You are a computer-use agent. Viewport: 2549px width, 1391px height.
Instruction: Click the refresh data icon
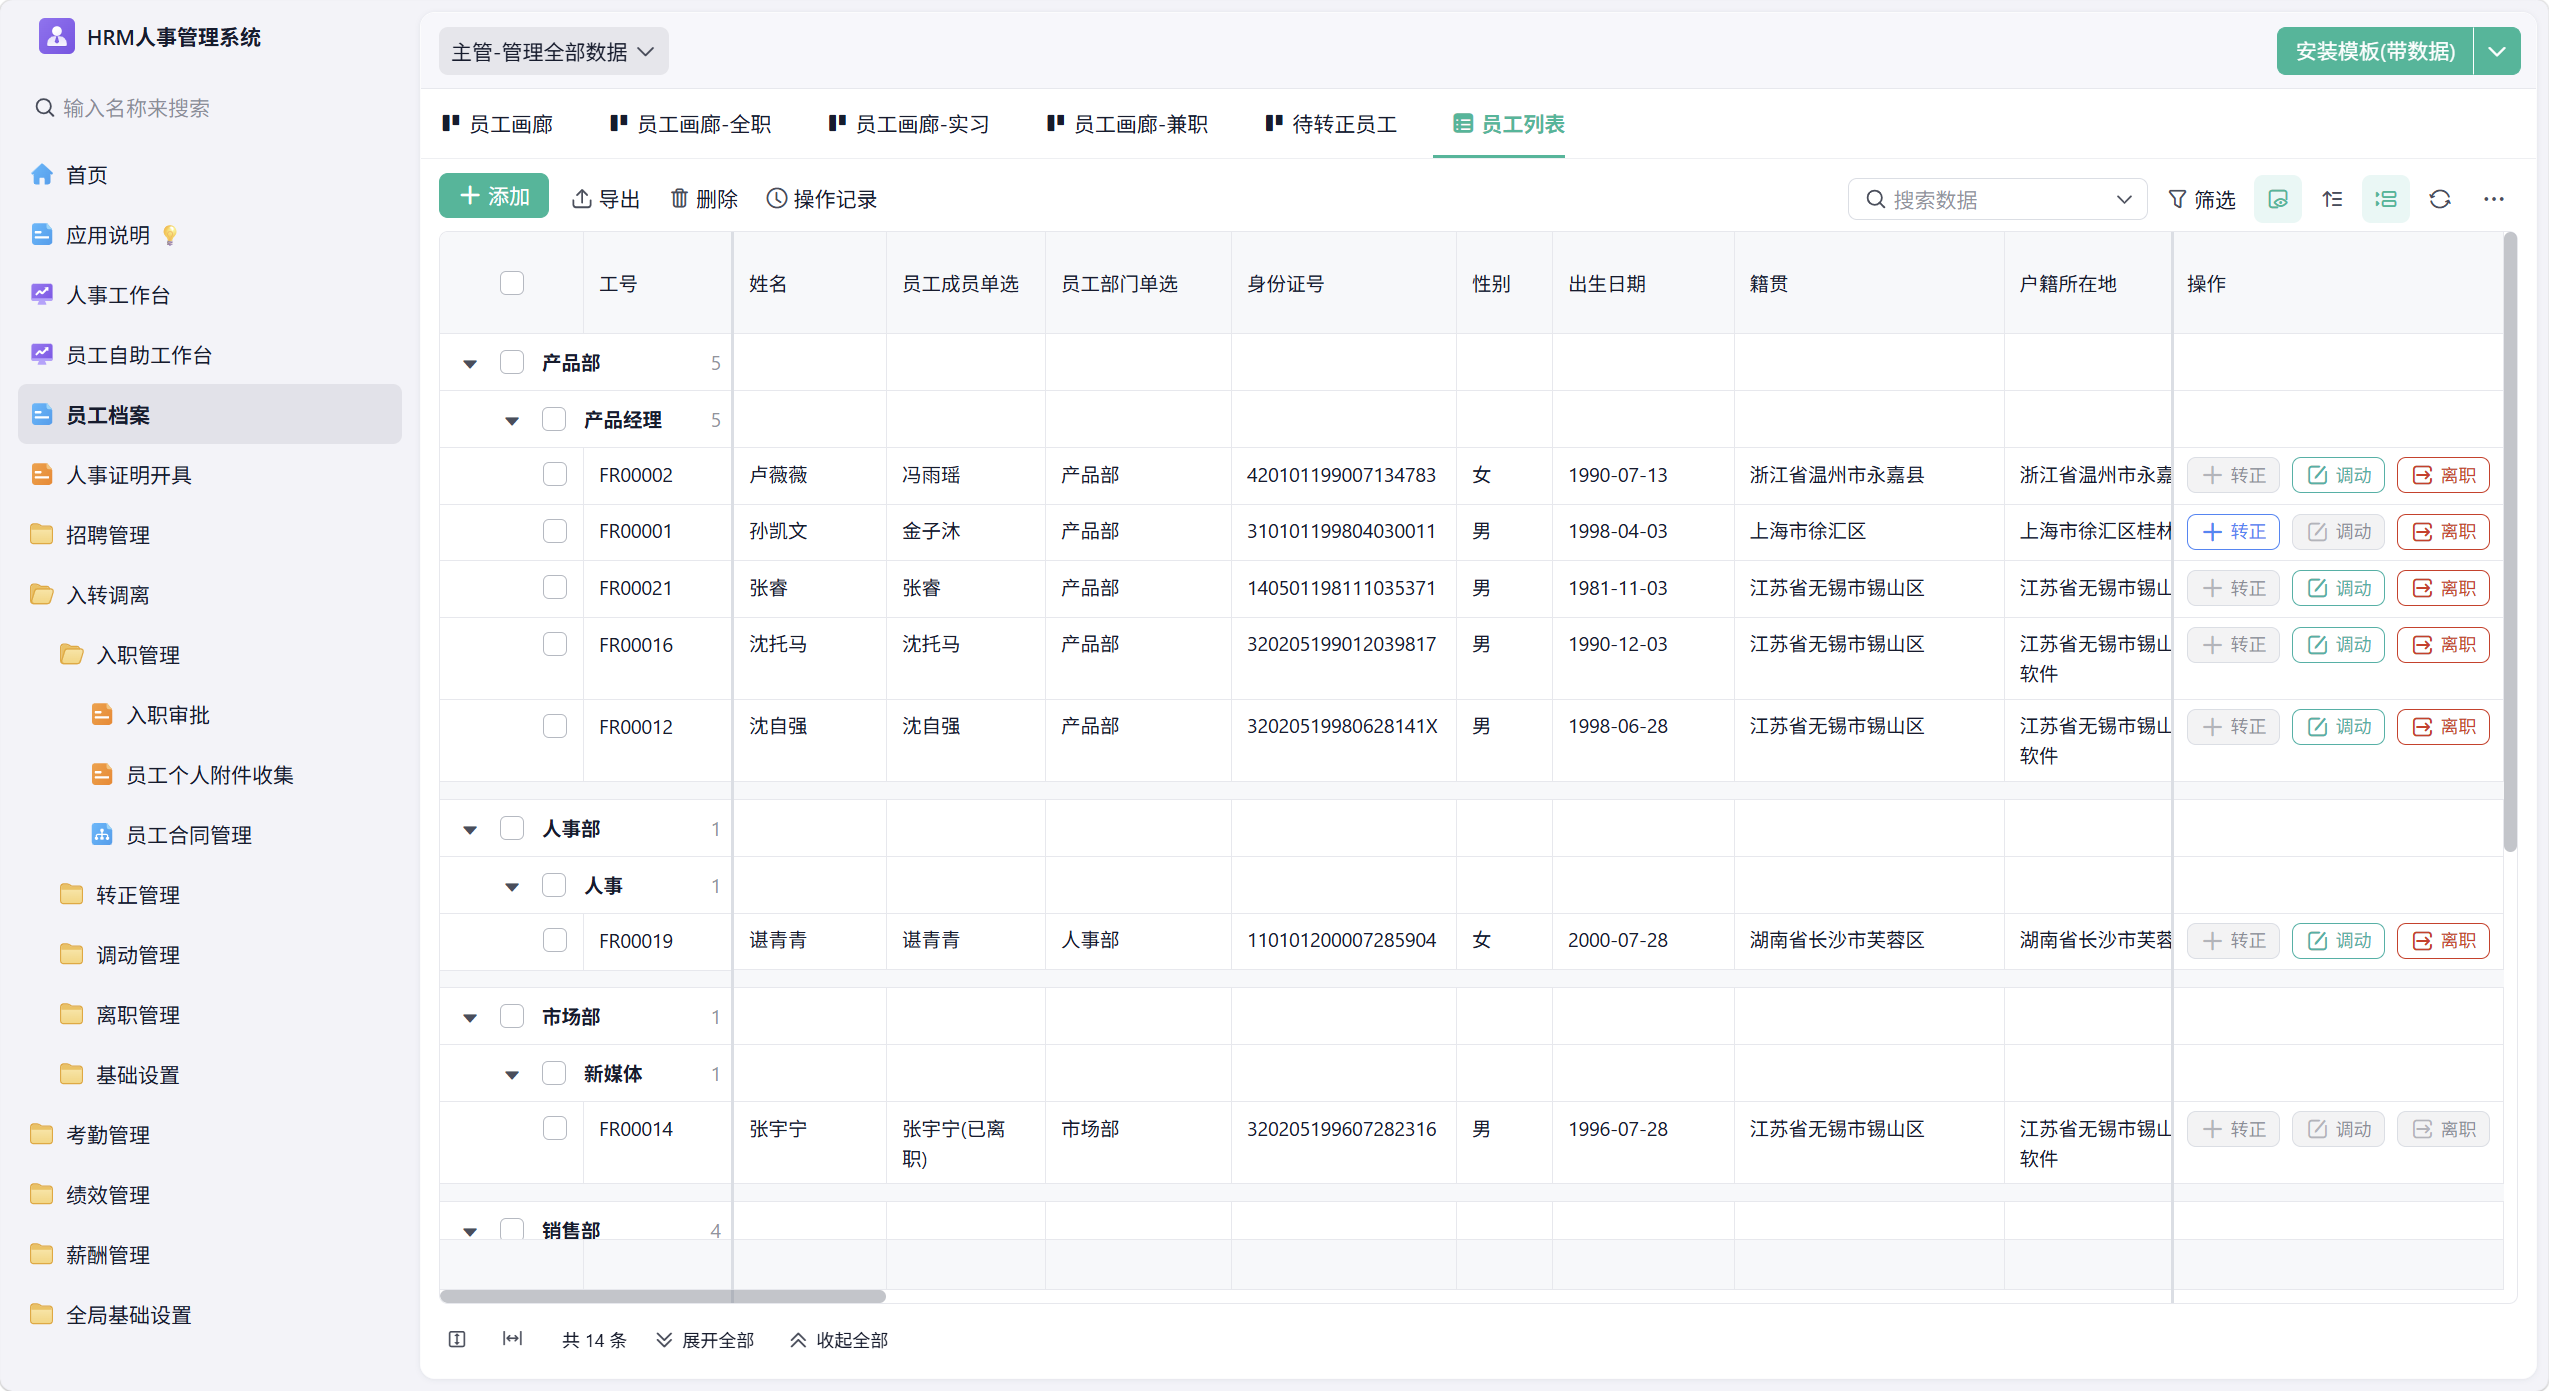pyautogui.click(x=2440, y=199)
